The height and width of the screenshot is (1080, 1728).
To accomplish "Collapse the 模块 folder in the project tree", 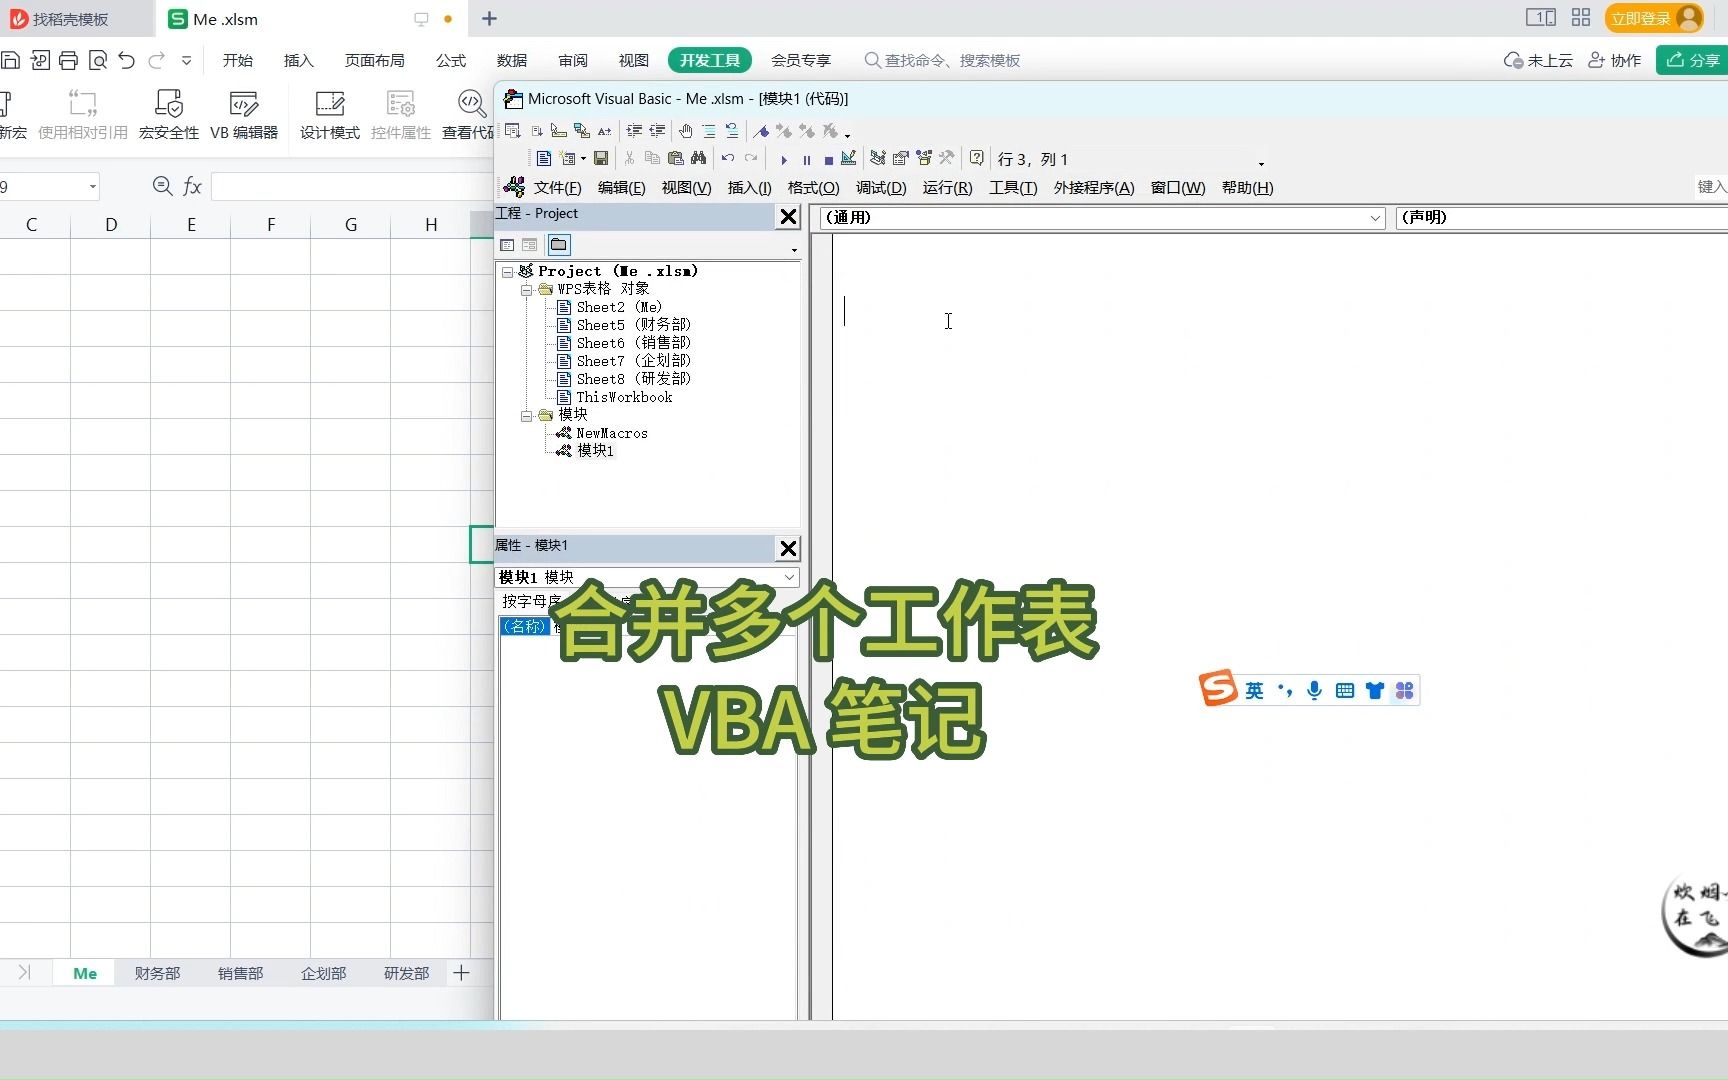I will click(x=527, y=416).
